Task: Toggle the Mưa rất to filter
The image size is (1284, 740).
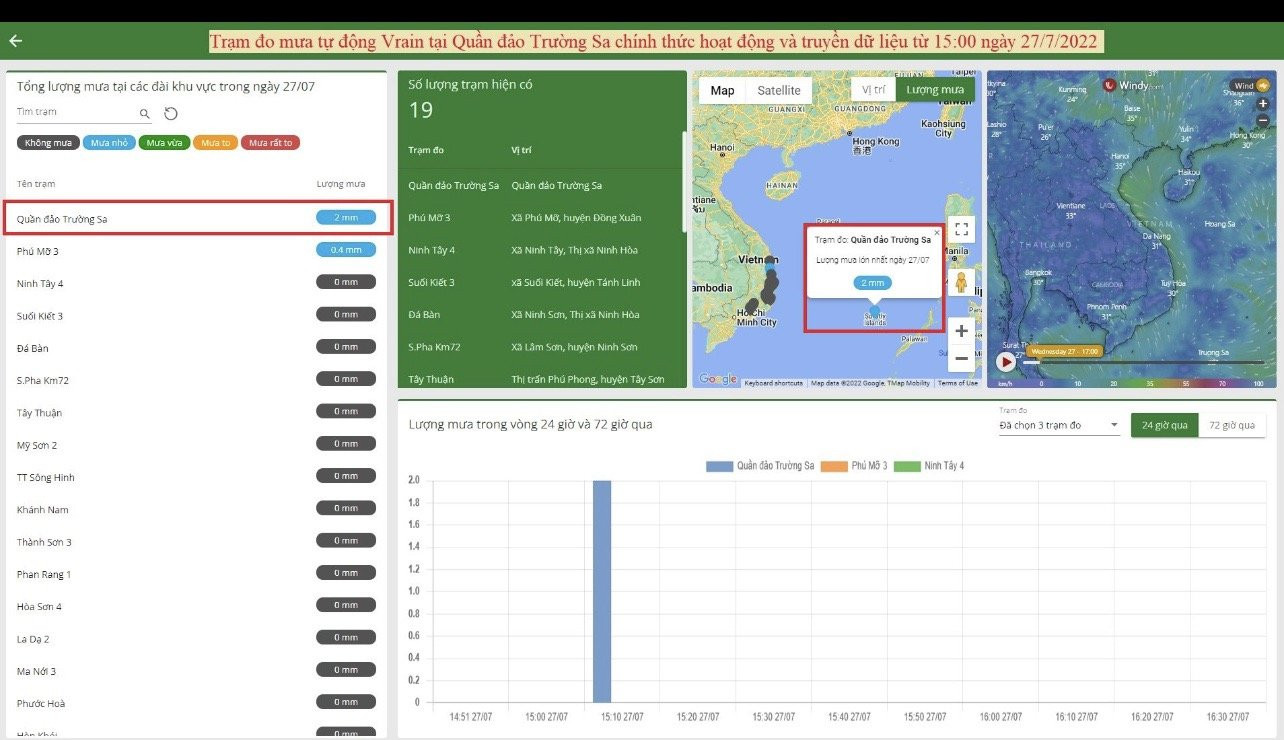Action: pyautogui.click(x=270, y=143)
